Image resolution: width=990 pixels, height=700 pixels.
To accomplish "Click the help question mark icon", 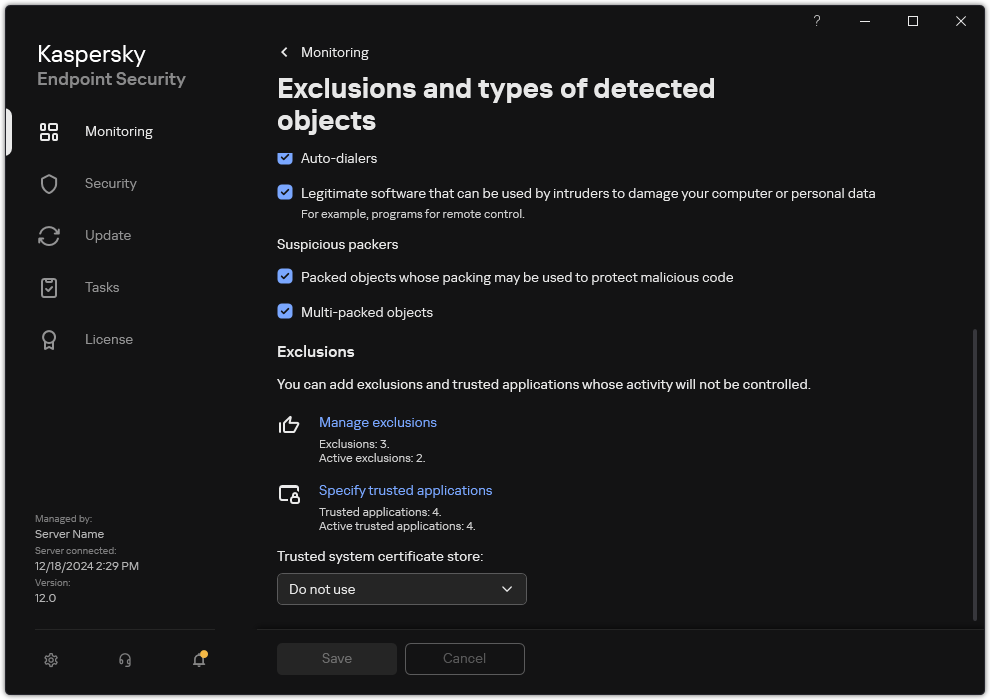I will click(x=816, y=21).
